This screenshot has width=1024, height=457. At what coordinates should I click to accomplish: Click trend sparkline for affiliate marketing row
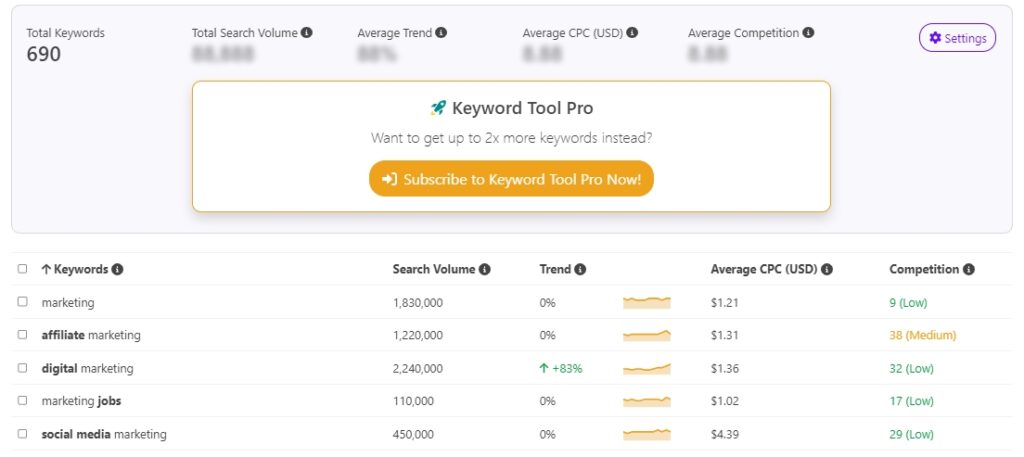647,336
